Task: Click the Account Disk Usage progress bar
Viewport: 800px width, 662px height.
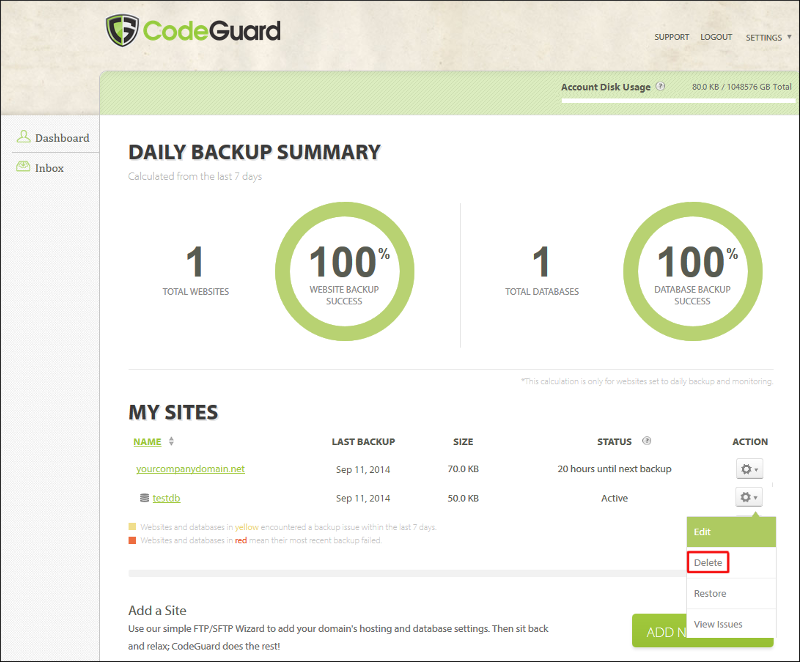Action: tap(677, 101)
